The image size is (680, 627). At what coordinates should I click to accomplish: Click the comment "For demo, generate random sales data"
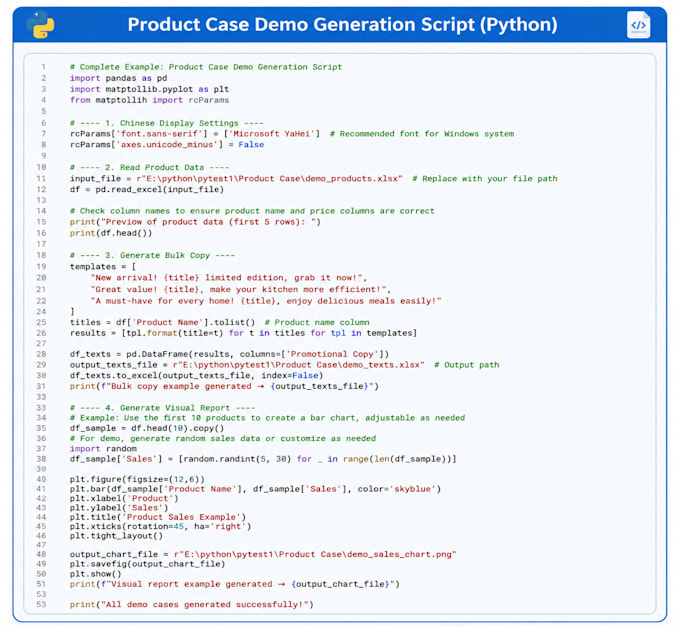pyautogui.click(x=223, y=438)
